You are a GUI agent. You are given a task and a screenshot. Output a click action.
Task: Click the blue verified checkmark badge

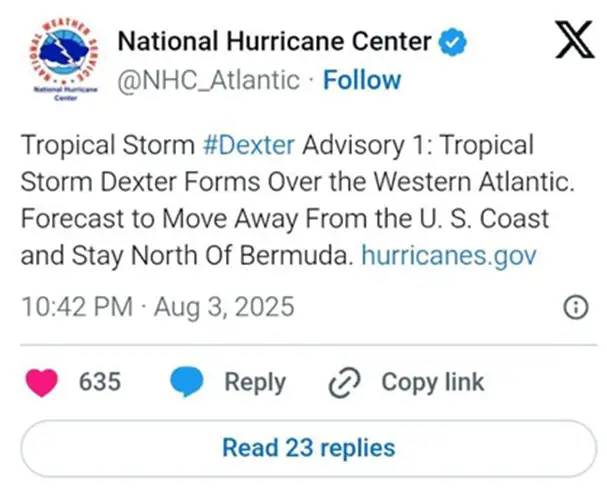[x=452, y=42]
